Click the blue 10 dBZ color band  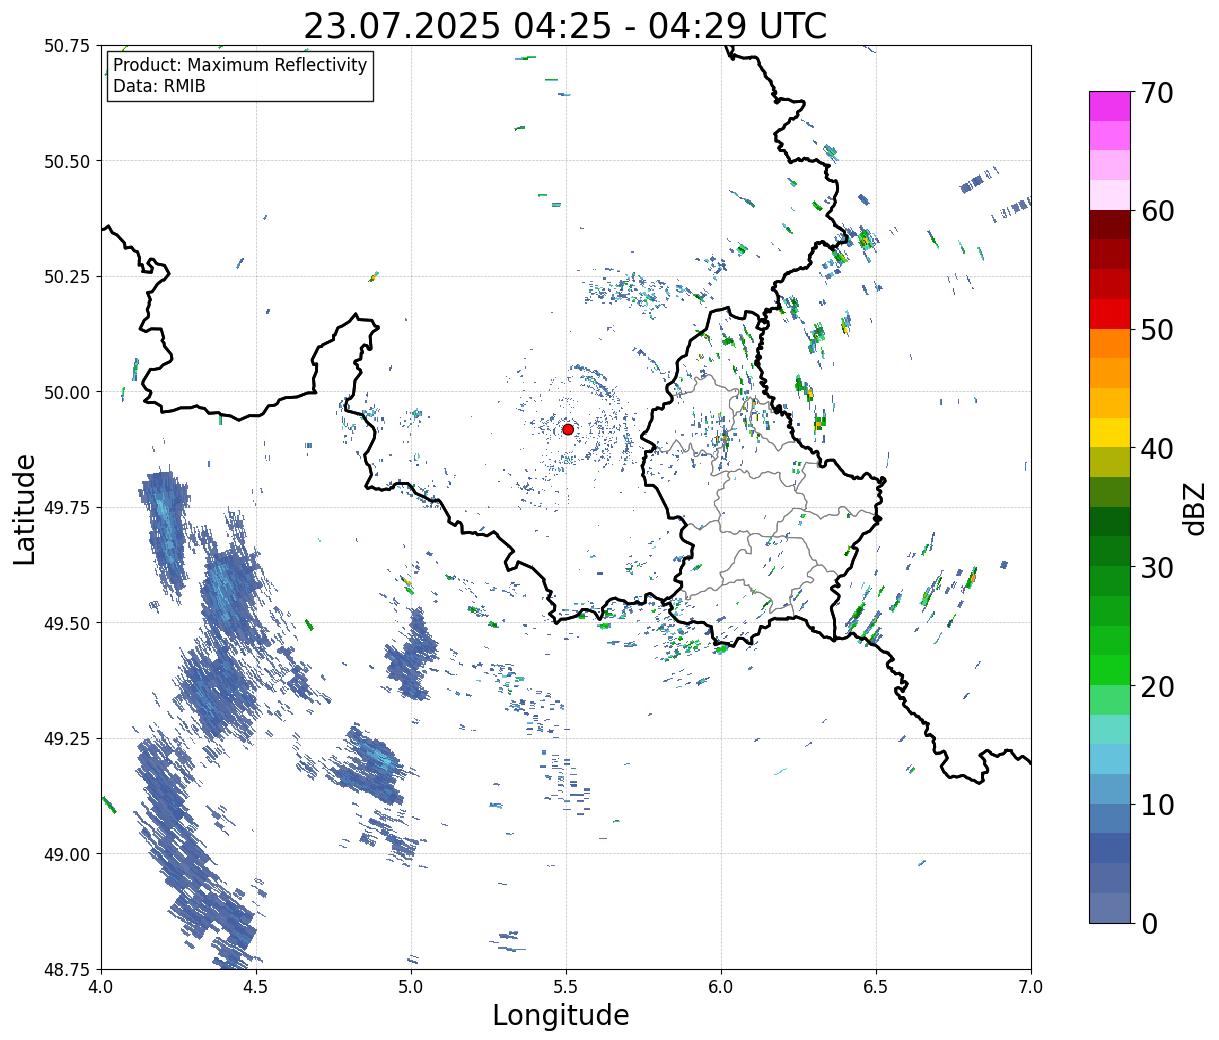click(x=1110, y=818)
